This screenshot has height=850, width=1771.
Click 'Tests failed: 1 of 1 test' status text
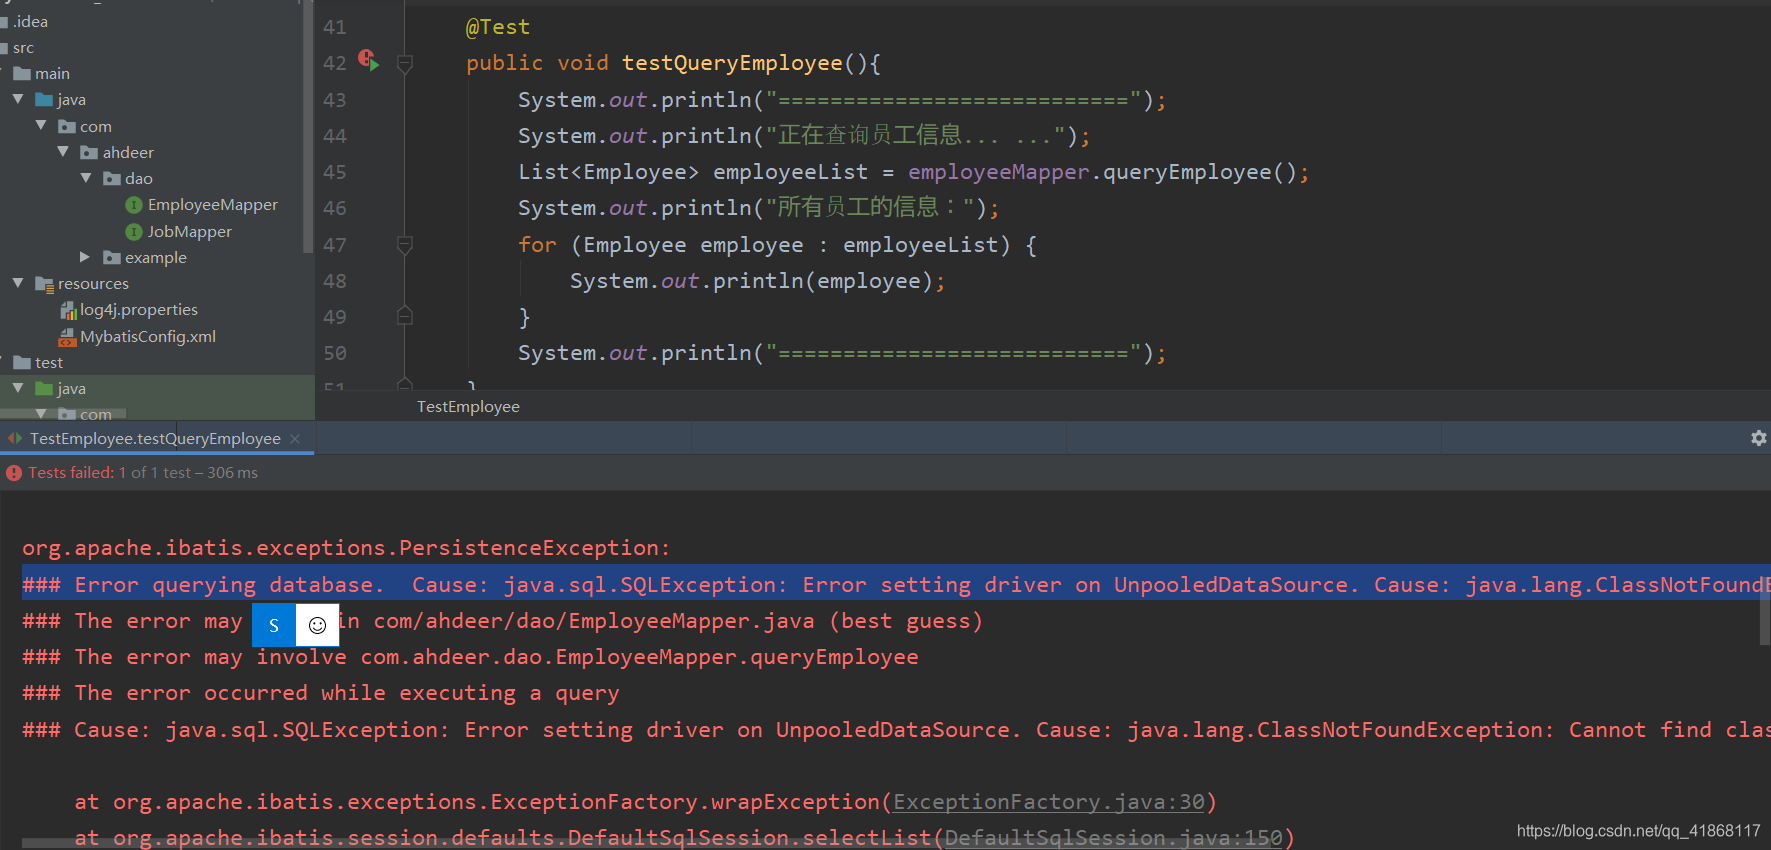110,473
